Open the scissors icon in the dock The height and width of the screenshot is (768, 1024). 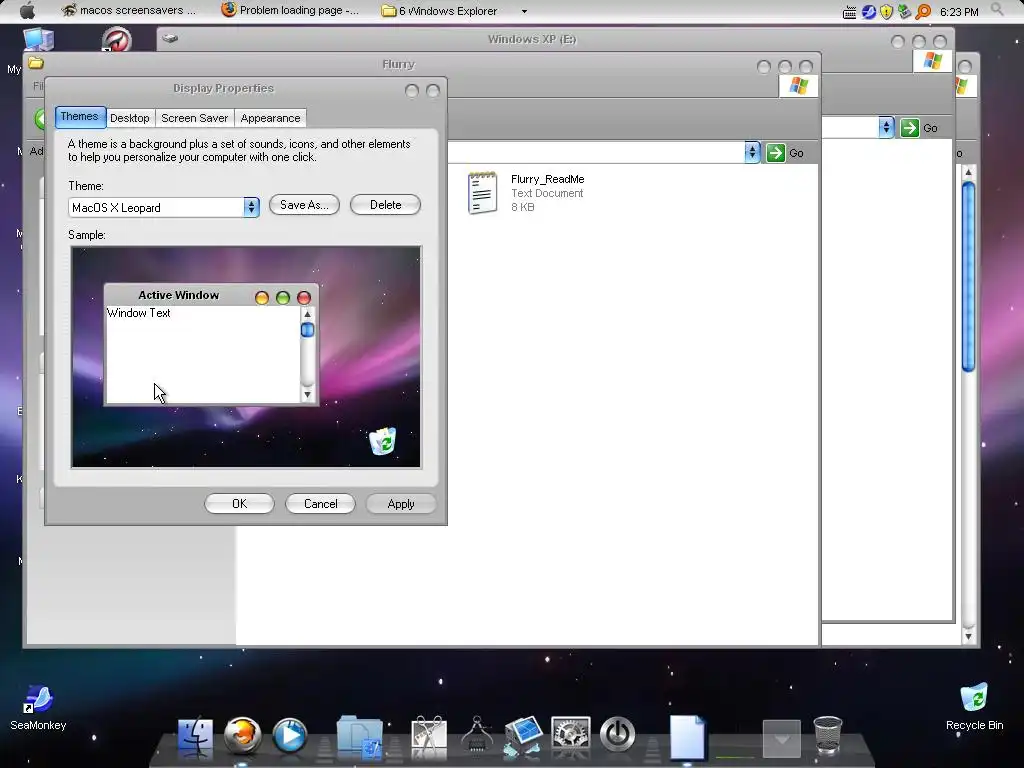click(x=429, y=737)
